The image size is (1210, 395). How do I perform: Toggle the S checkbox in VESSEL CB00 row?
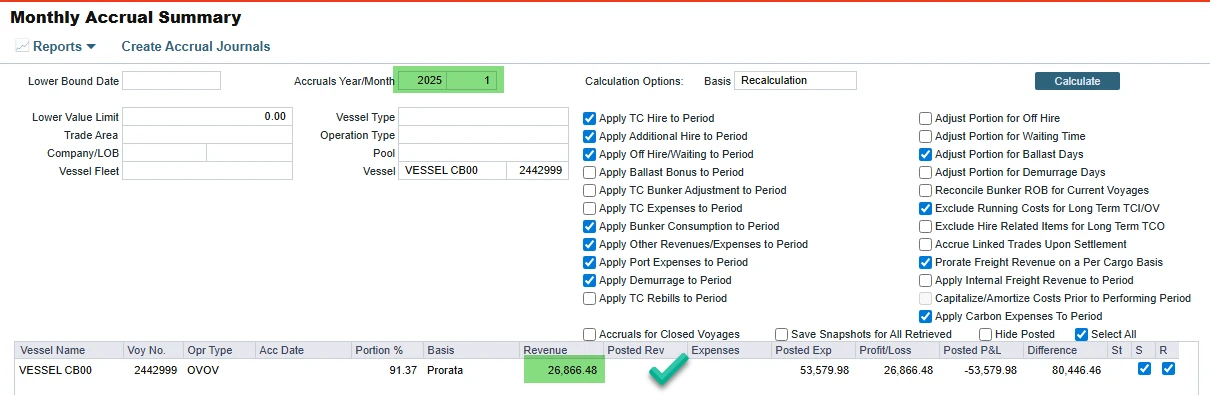click(x=1145, y=369)
